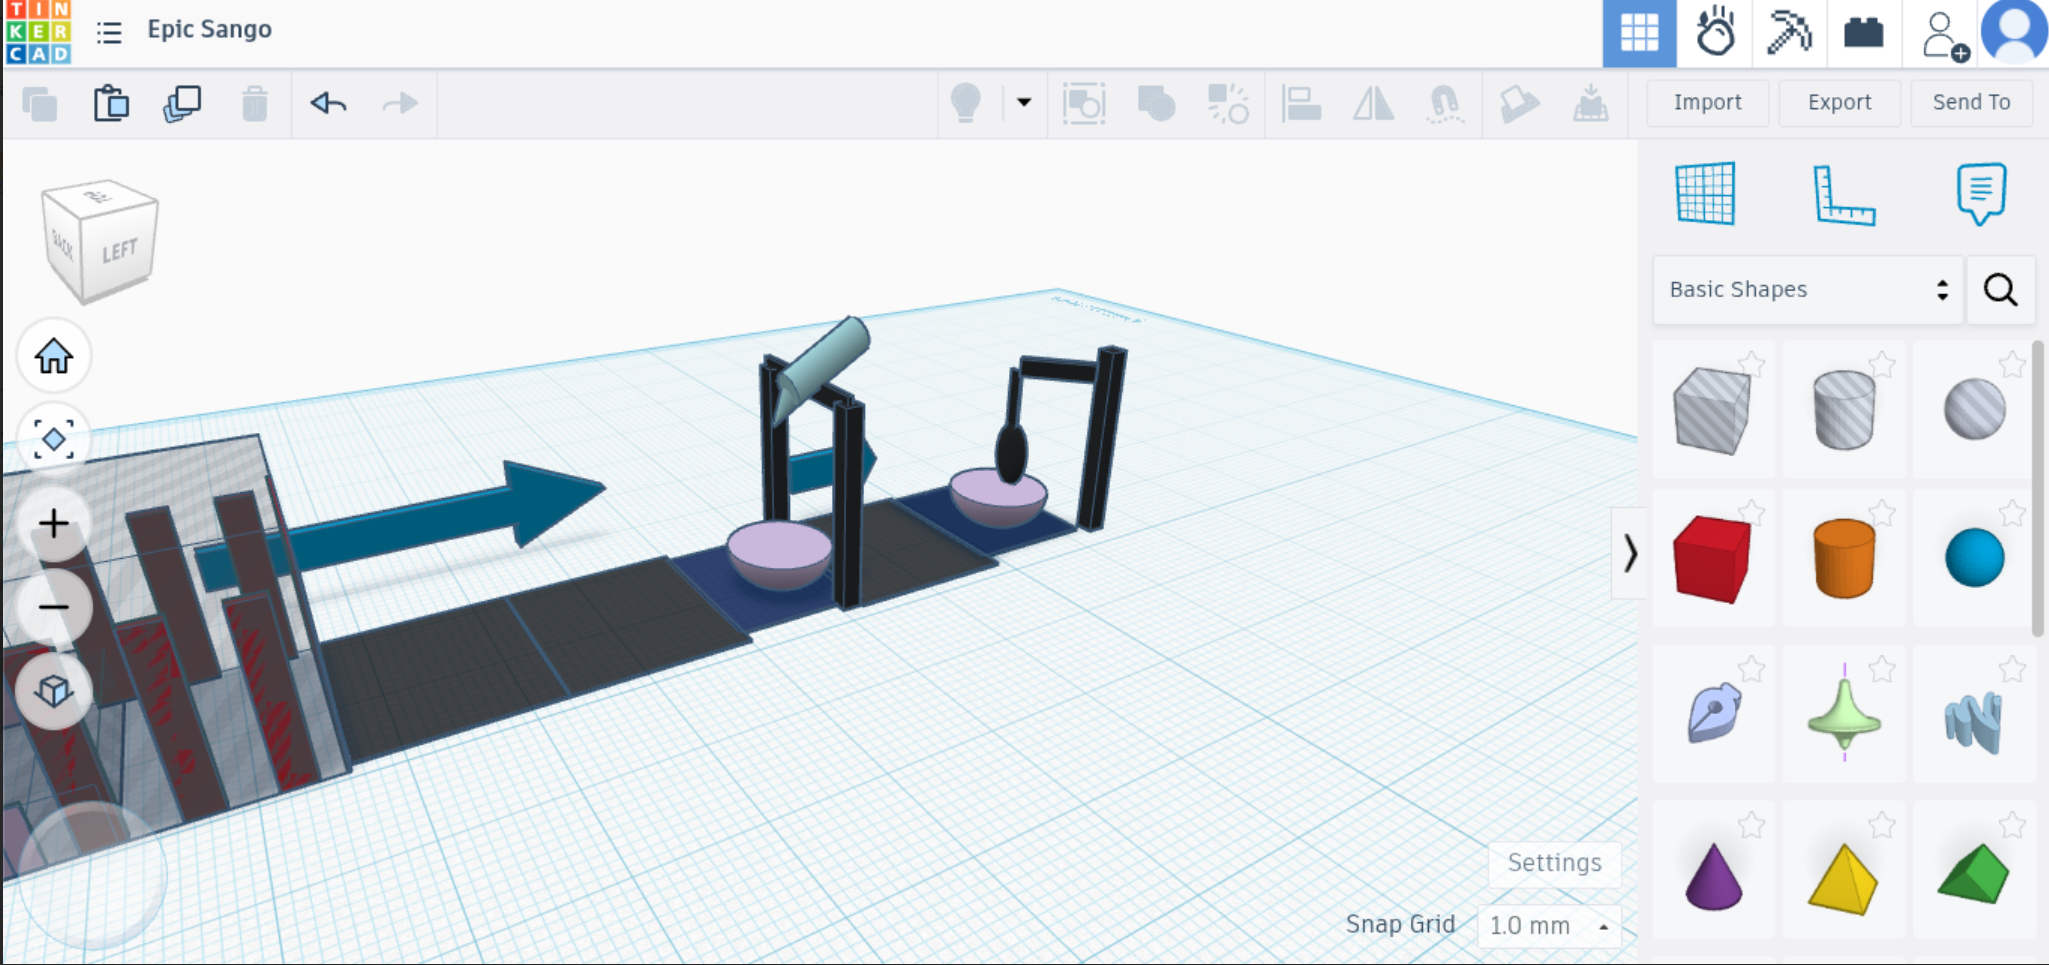2049x965 pixels.
Task: Click the Duplicate and repeat icon
Action: click(x=182, y=103)
